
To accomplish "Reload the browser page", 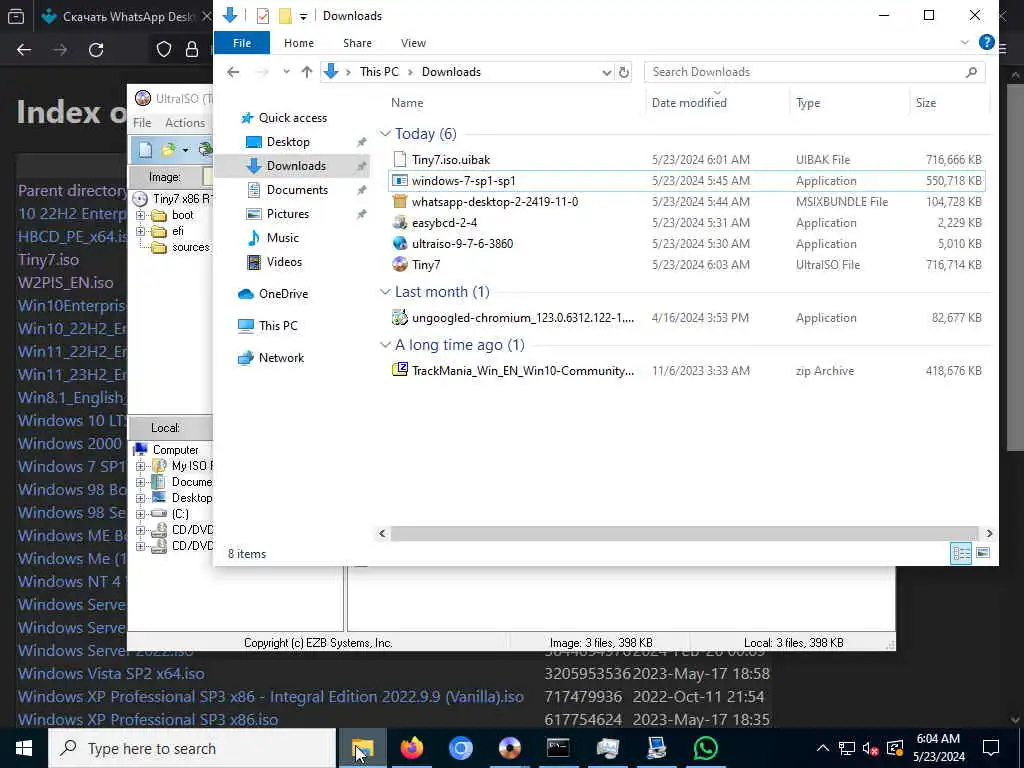I will [x=96, y=50].
